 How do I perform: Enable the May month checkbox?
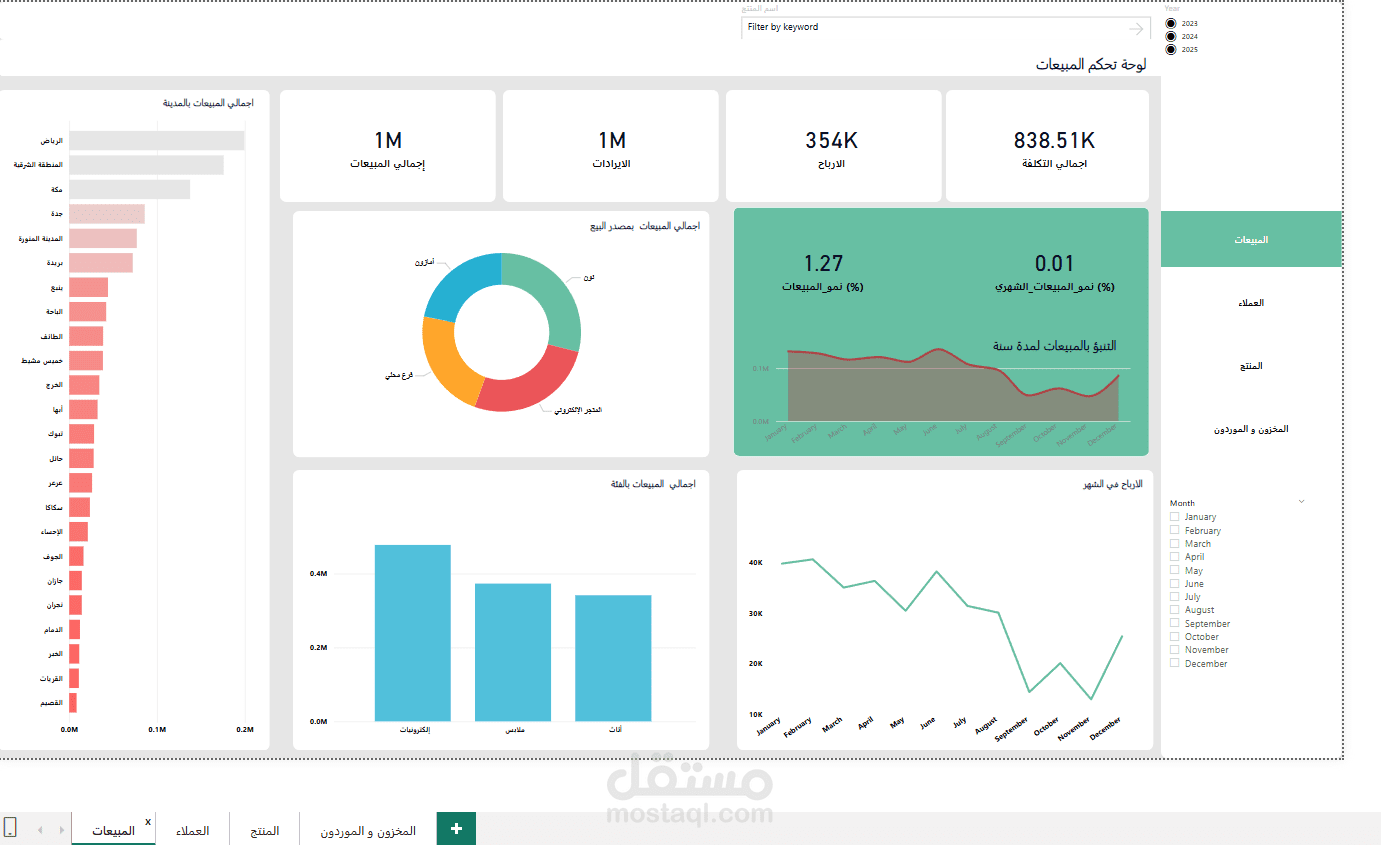click(1175, 570)
